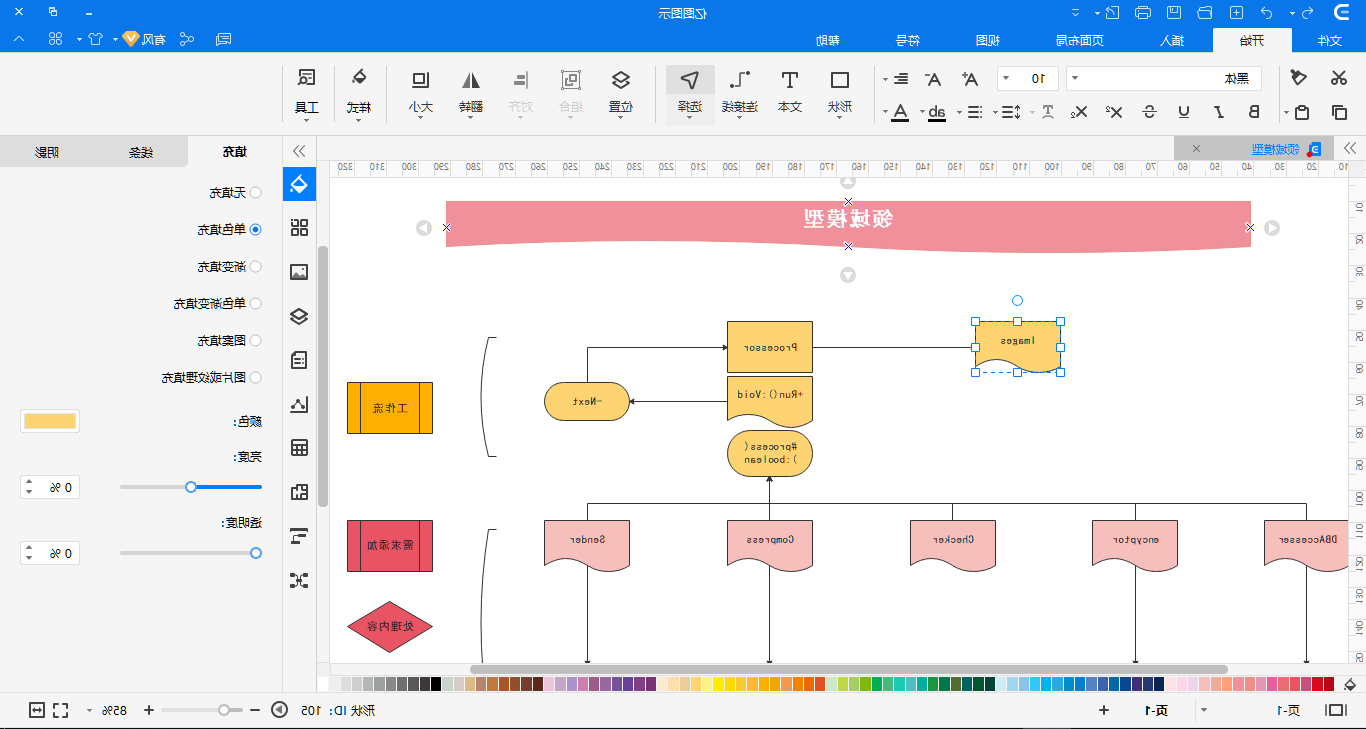
Task: Open the layers side panel icon
Action: (x=299, y=316)
